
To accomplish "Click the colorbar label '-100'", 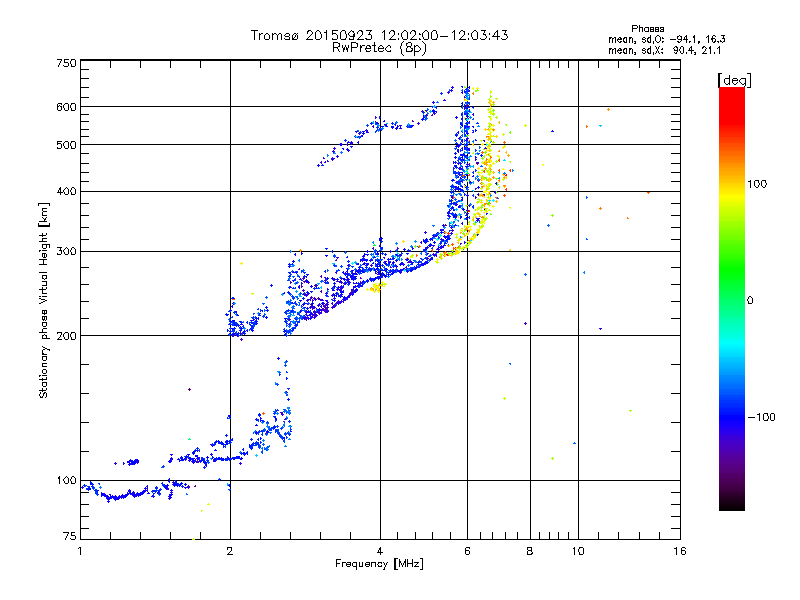I will click(761, 417).
